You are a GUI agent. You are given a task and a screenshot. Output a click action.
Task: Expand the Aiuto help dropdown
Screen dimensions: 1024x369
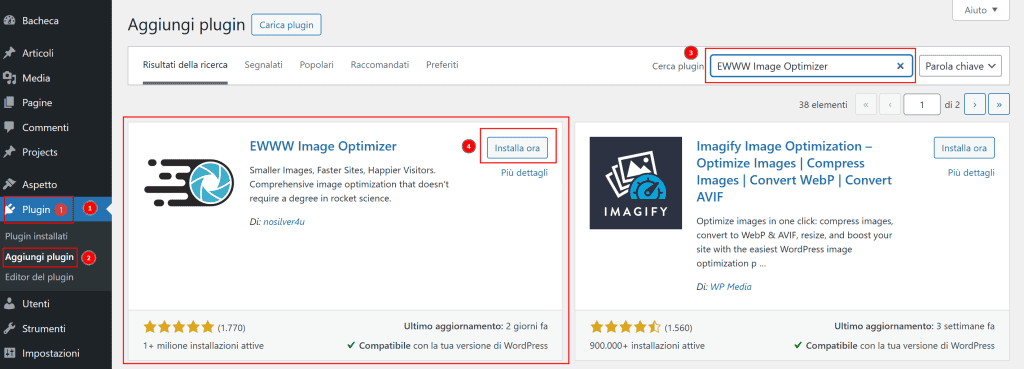pyautogui.click(x=981, y=10)
